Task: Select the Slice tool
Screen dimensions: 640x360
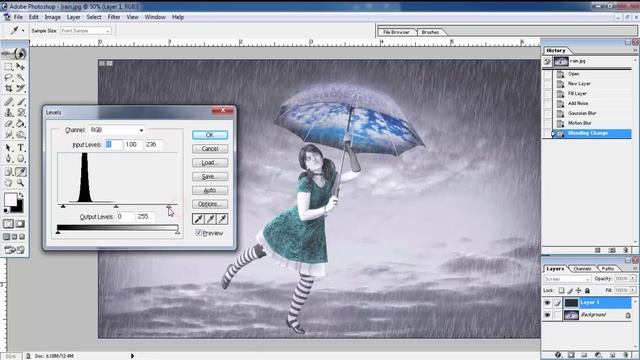Action: click(20, 88)
